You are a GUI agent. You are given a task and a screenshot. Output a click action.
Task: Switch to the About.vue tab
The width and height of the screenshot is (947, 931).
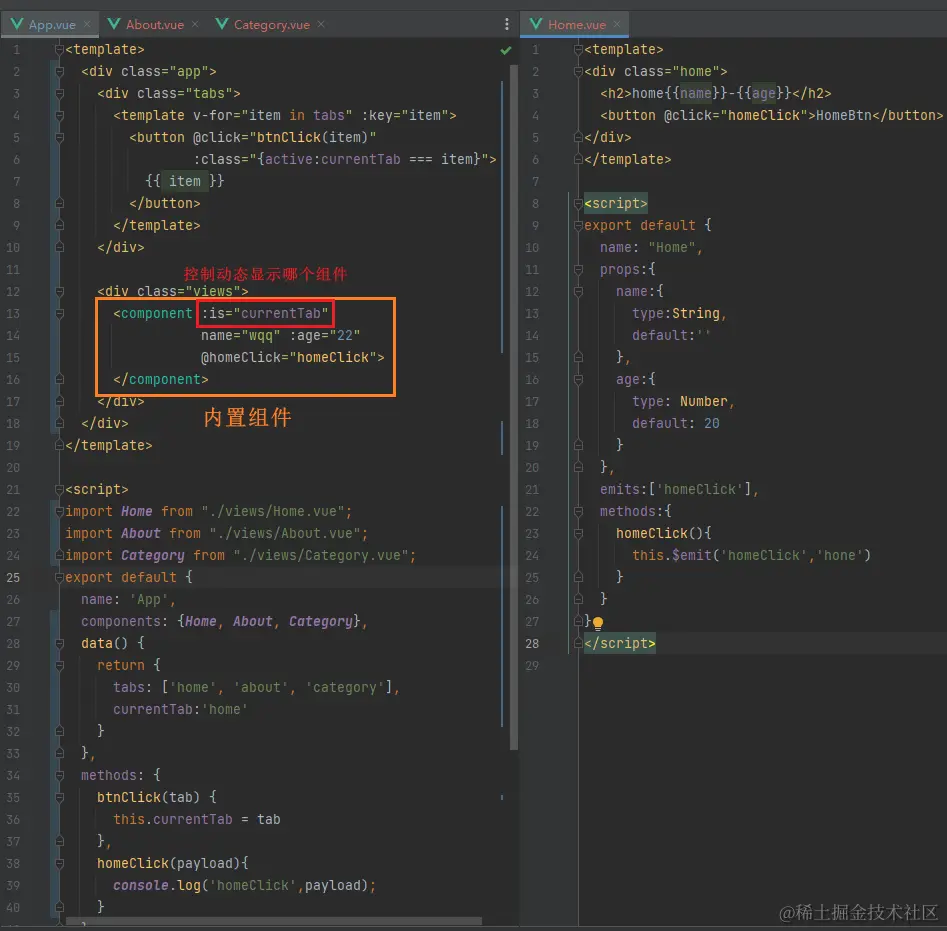146,25
